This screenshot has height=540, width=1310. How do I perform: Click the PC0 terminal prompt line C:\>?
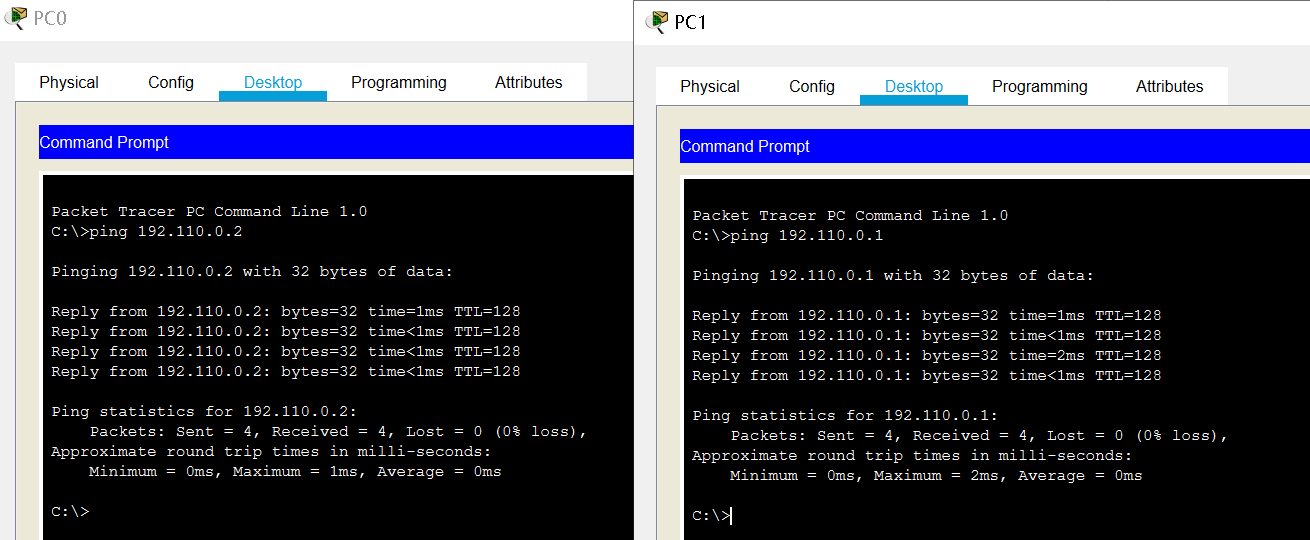click(70, 512)
